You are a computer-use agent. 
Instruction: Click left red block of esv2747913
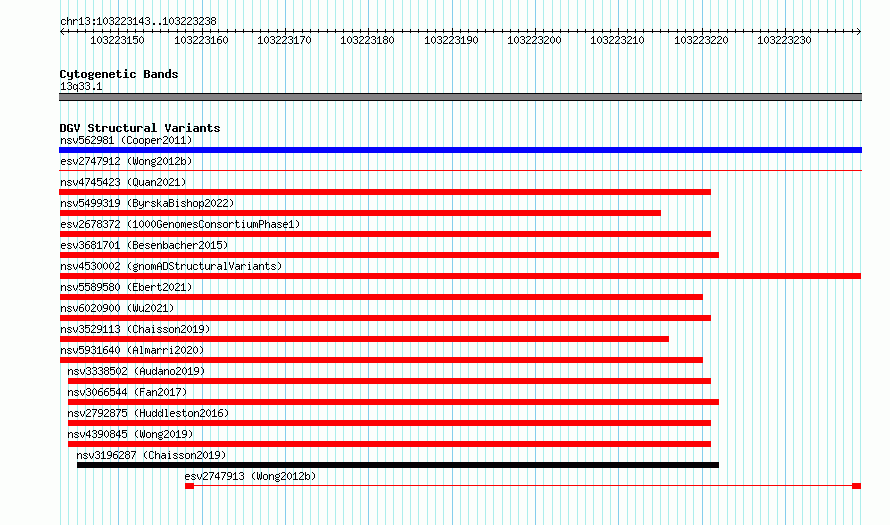click(x=190, y=486)
